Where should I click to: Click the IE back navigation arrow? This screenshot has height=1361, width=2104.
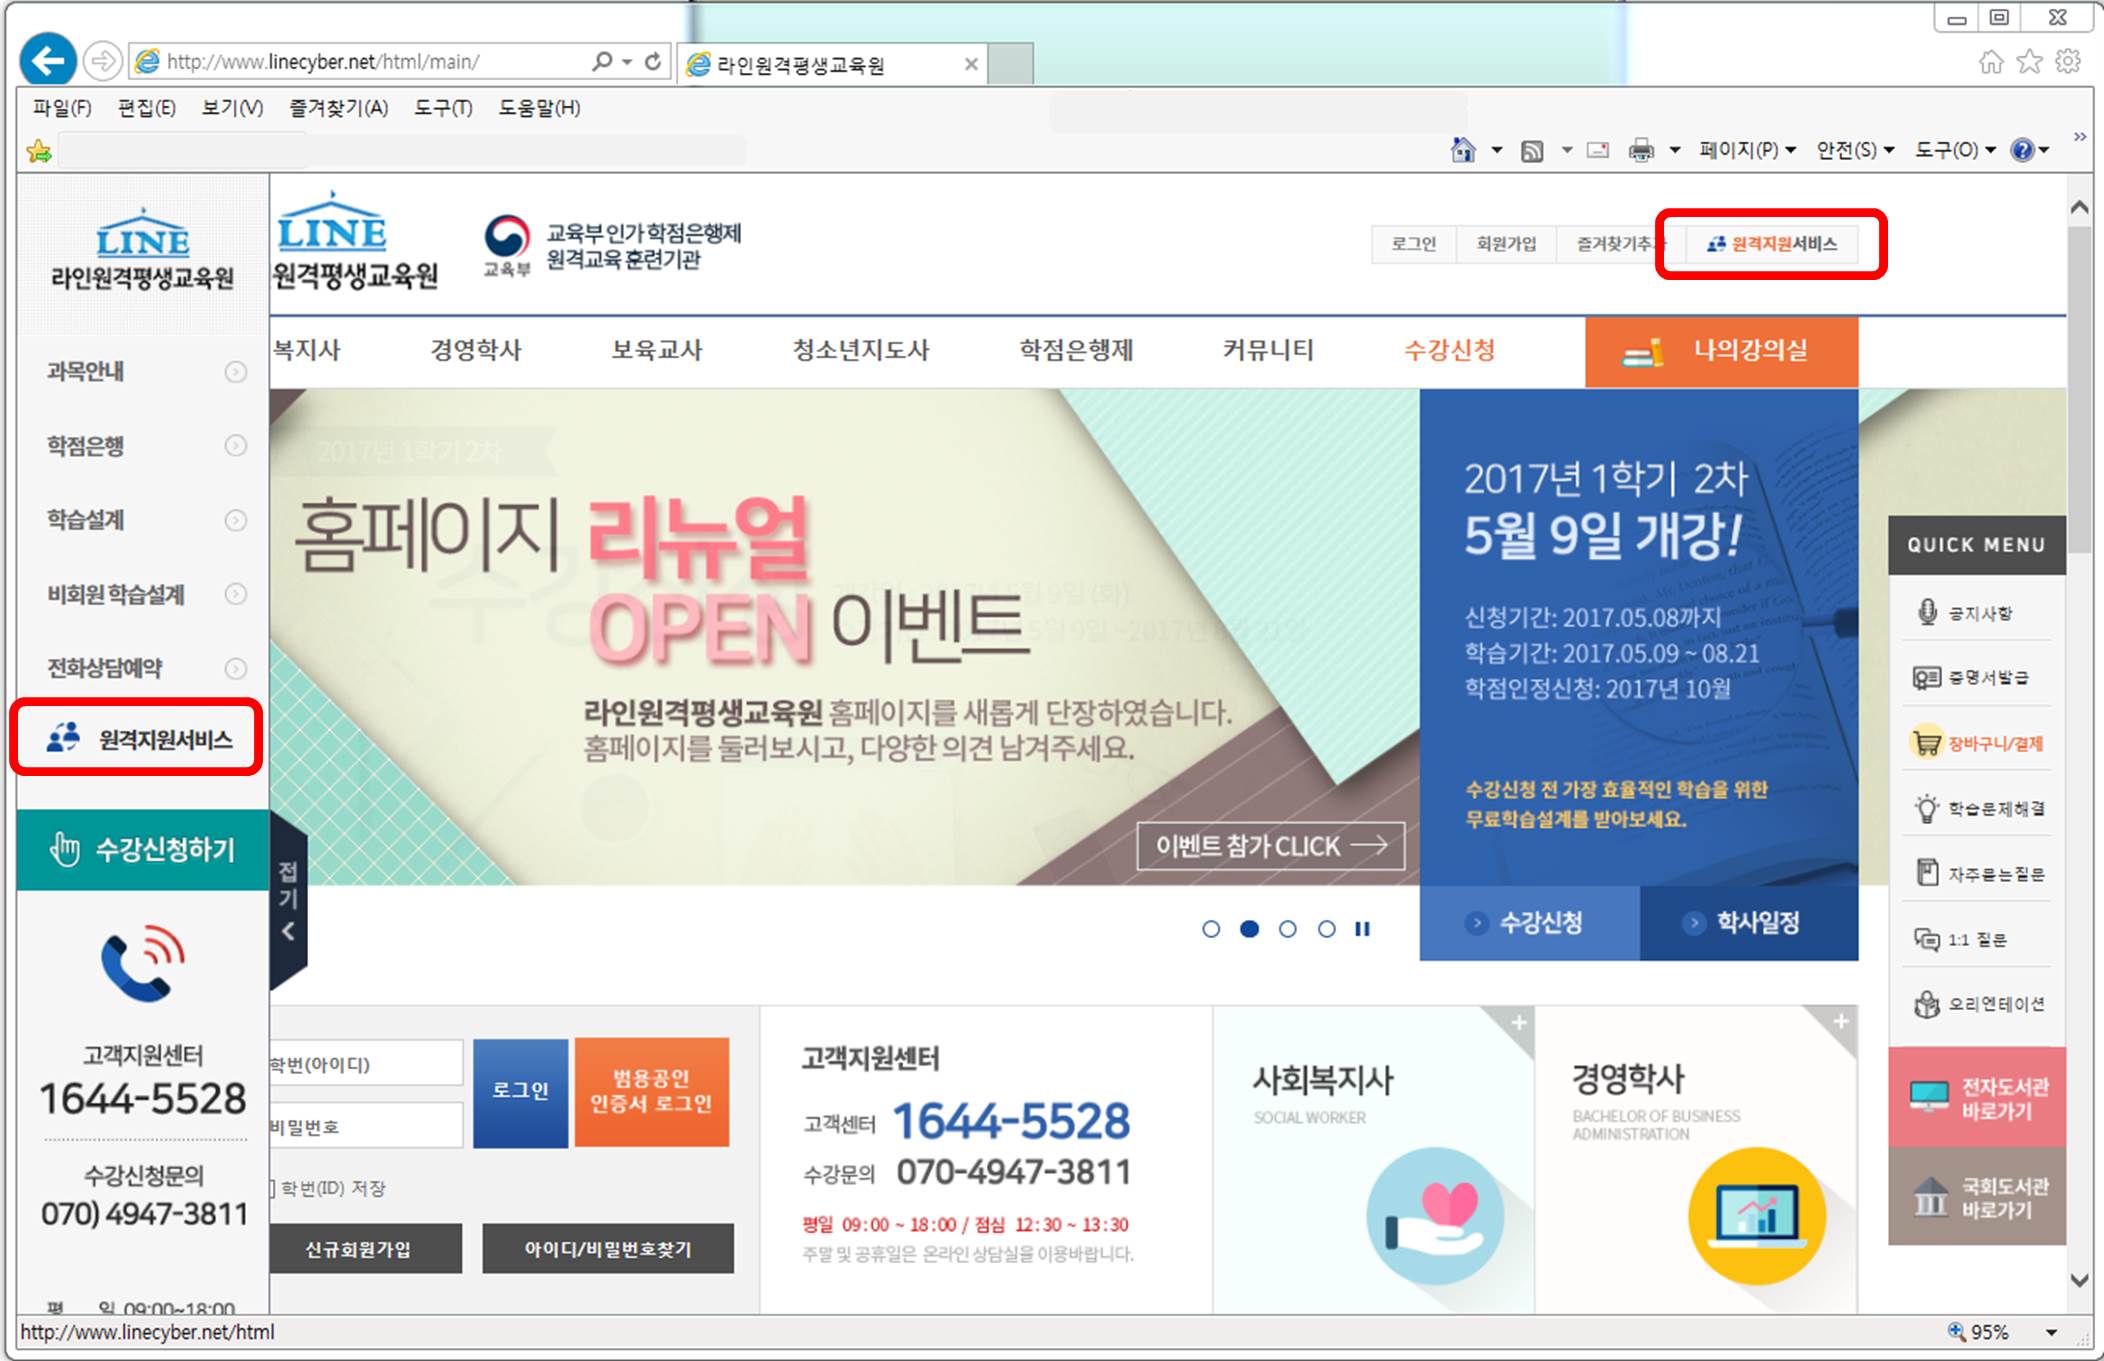click(47, 62)
